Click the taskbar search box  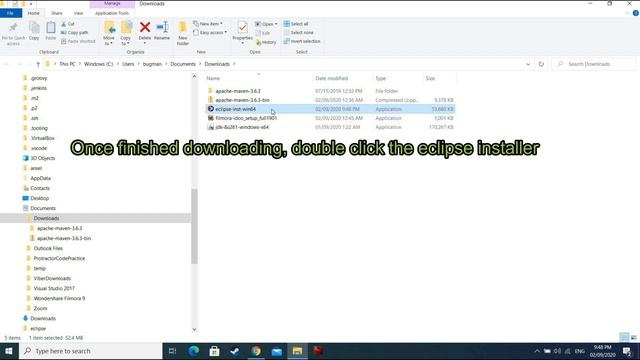pos(91,351)
